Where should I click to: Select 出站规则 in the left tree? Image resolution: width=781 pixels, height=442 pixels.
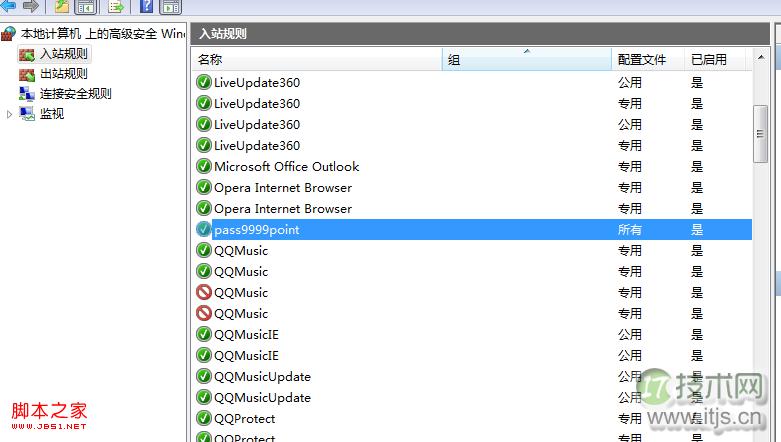pos(63,73)
